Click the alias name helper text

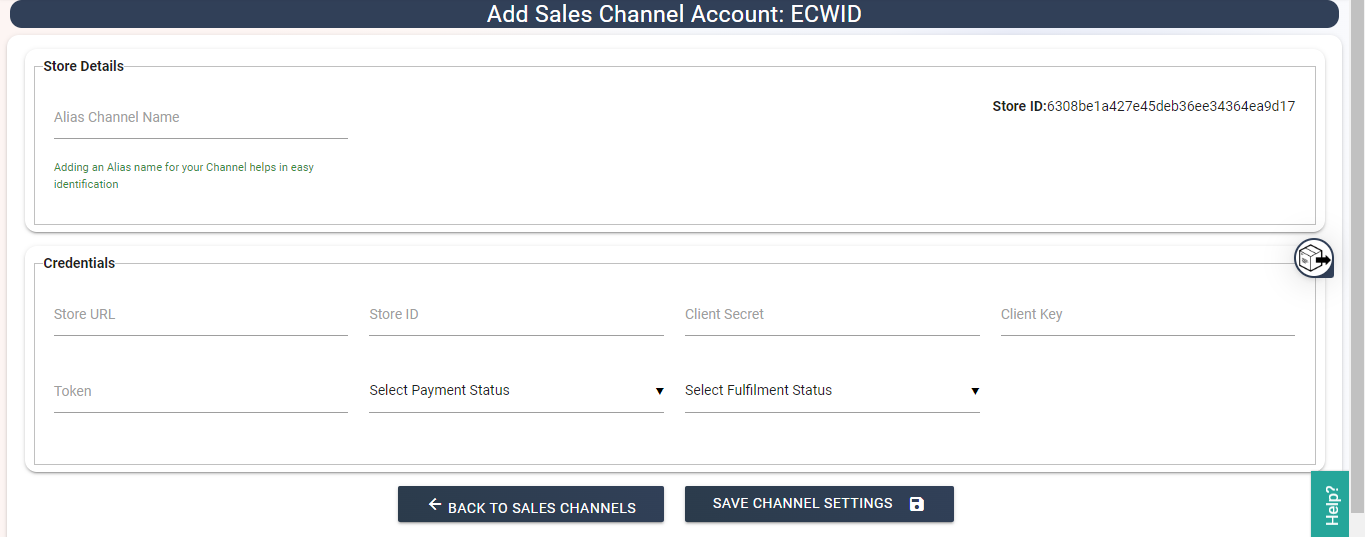[x=184, y=176]
